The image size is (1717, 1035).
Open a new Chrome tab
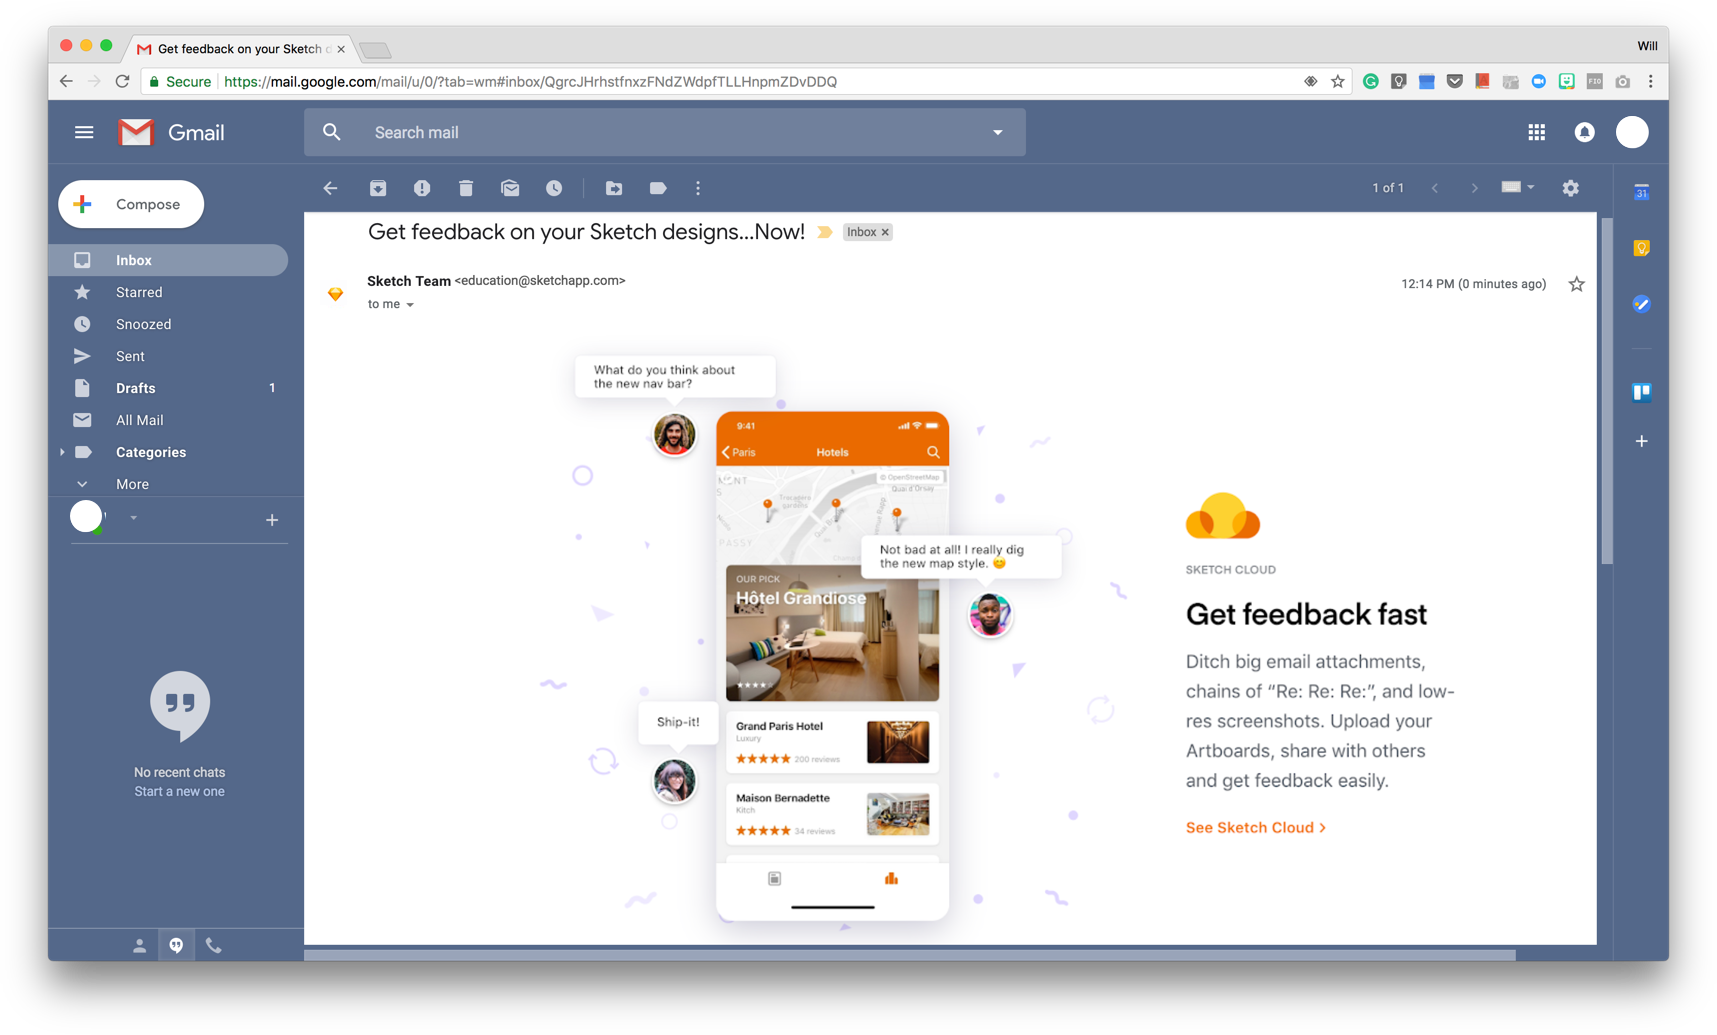coord(375,49)
